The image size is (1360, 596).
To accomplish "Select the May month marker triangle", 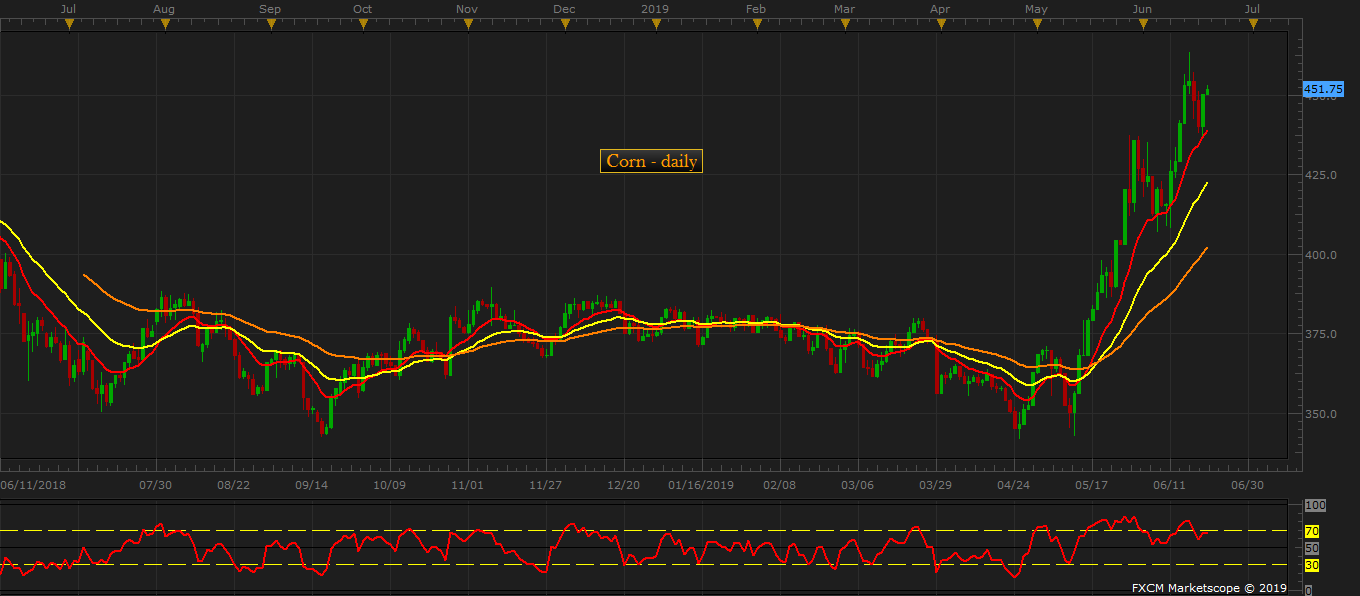I will [1037, 25].
